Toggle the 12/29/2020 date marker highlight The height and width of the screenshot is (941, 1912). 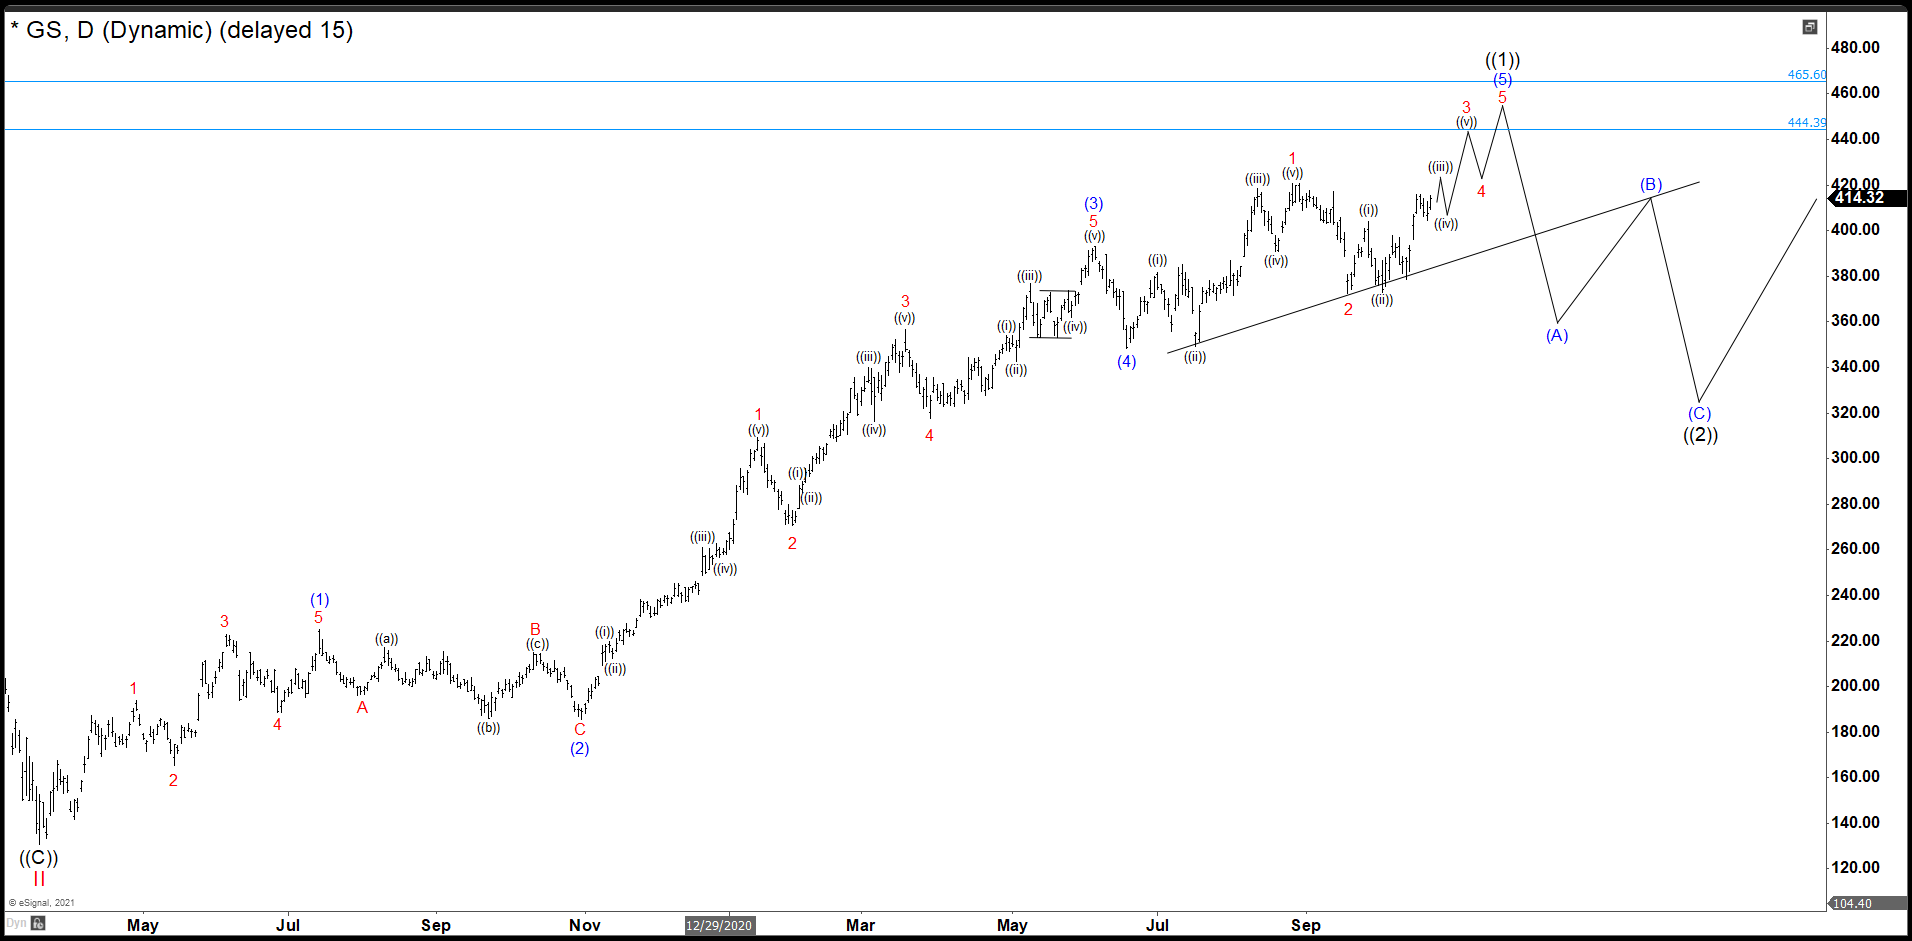pos(719,925)
